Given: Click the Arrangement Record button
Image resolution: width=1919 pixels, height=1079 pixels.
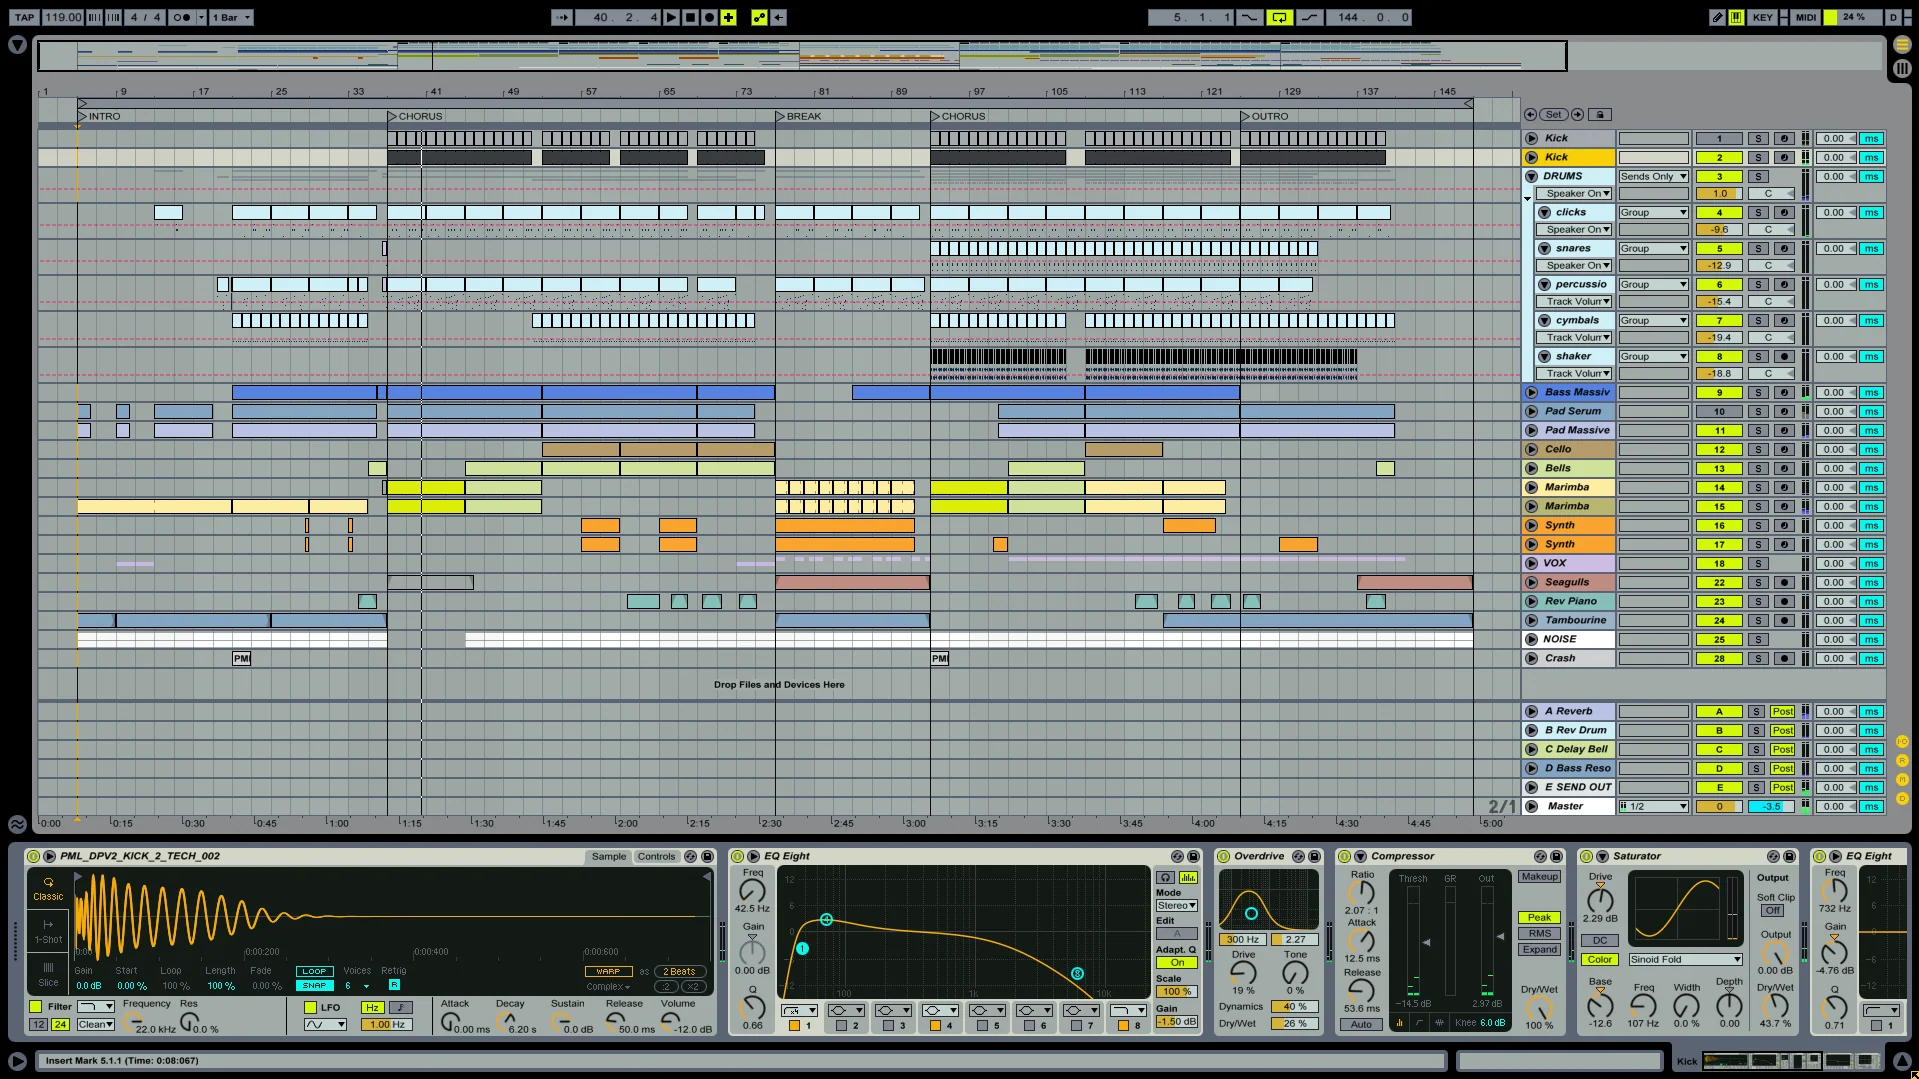Looking at the screenshot, I should pyautogui.click(x=709, y=17).
